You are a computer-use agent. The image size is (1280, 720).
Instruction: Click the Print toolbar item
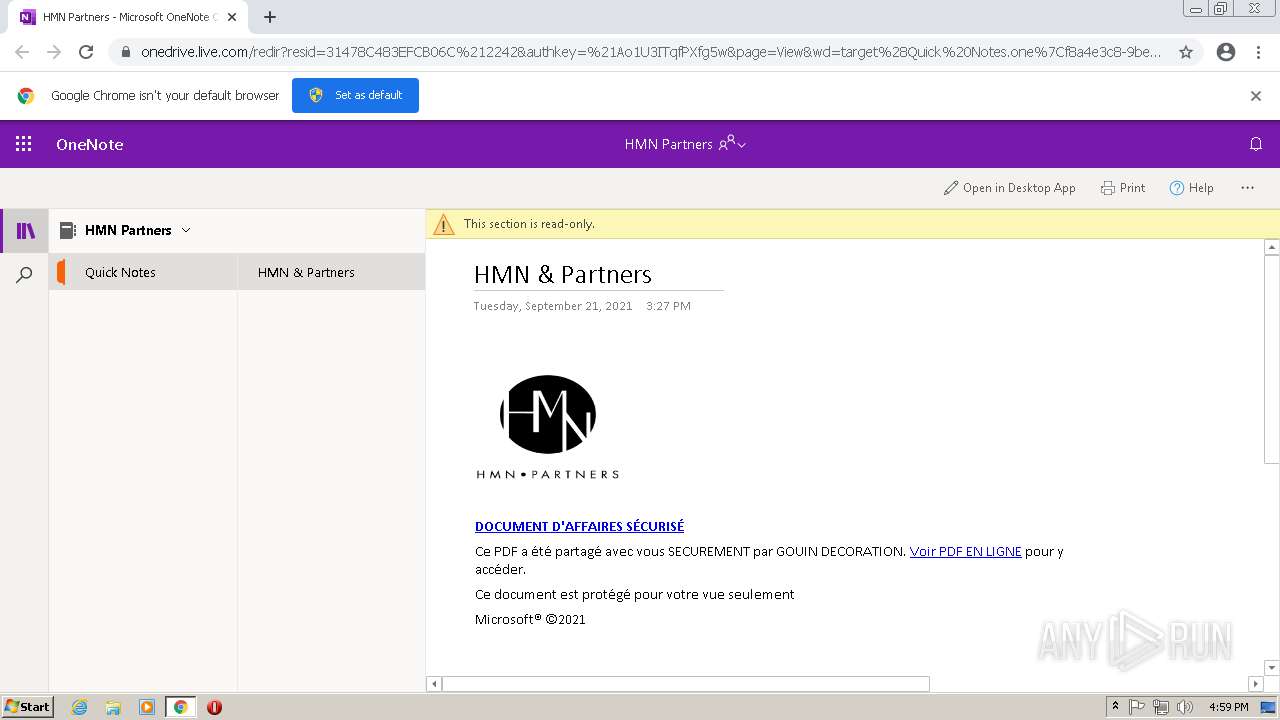1123,188
